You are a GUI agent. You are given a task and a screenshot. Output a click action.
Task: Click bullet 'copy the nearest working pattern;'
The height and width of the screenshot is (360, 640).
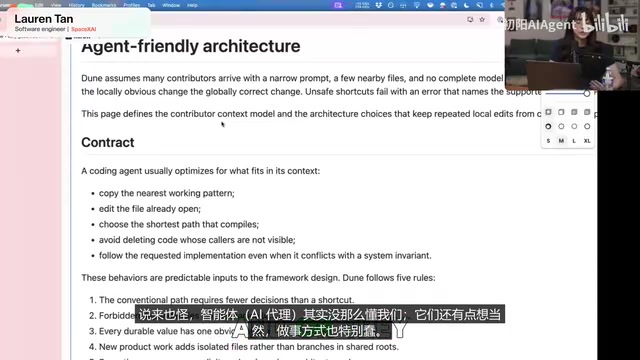click(167, 193)
